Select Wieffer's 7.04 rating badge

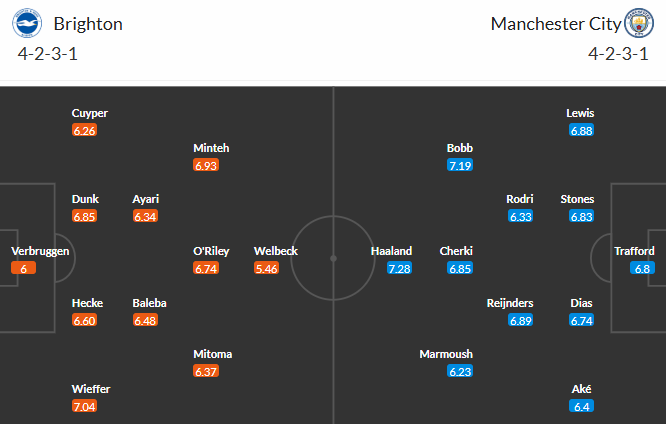[85, 406]
